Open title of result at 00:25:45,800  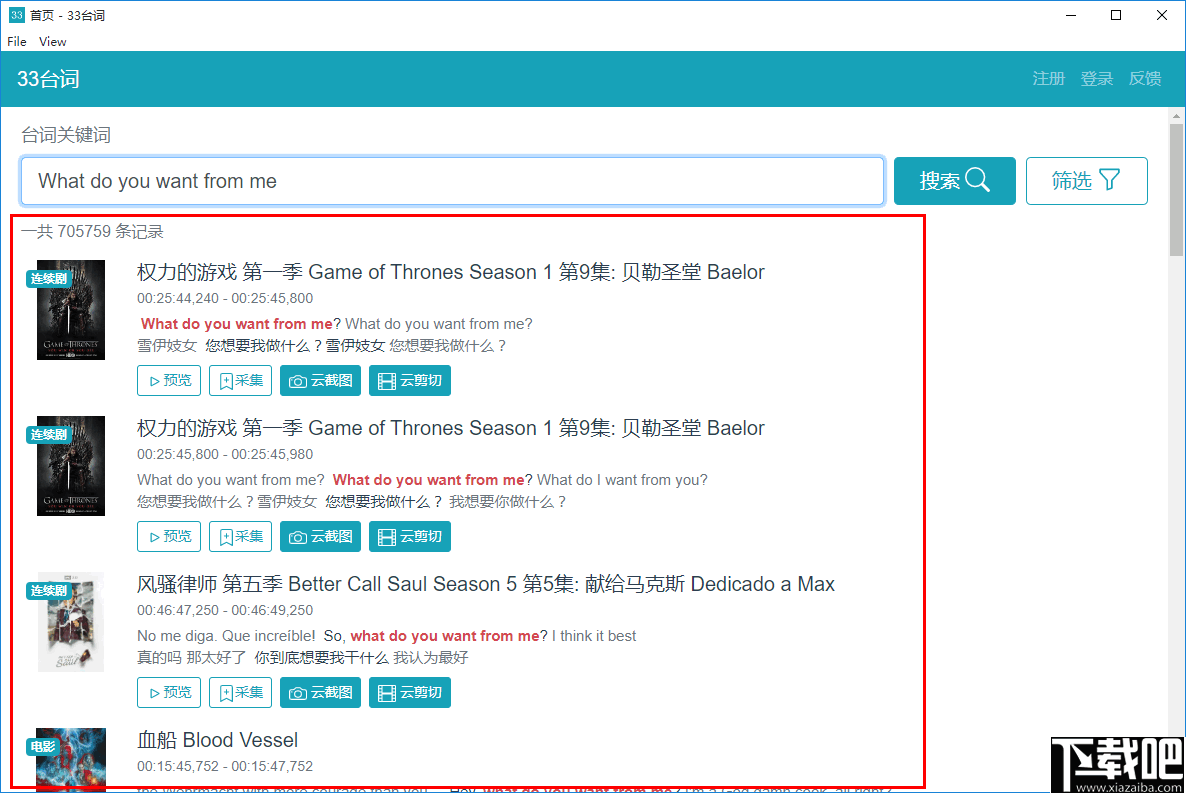(x=450, y=428)
